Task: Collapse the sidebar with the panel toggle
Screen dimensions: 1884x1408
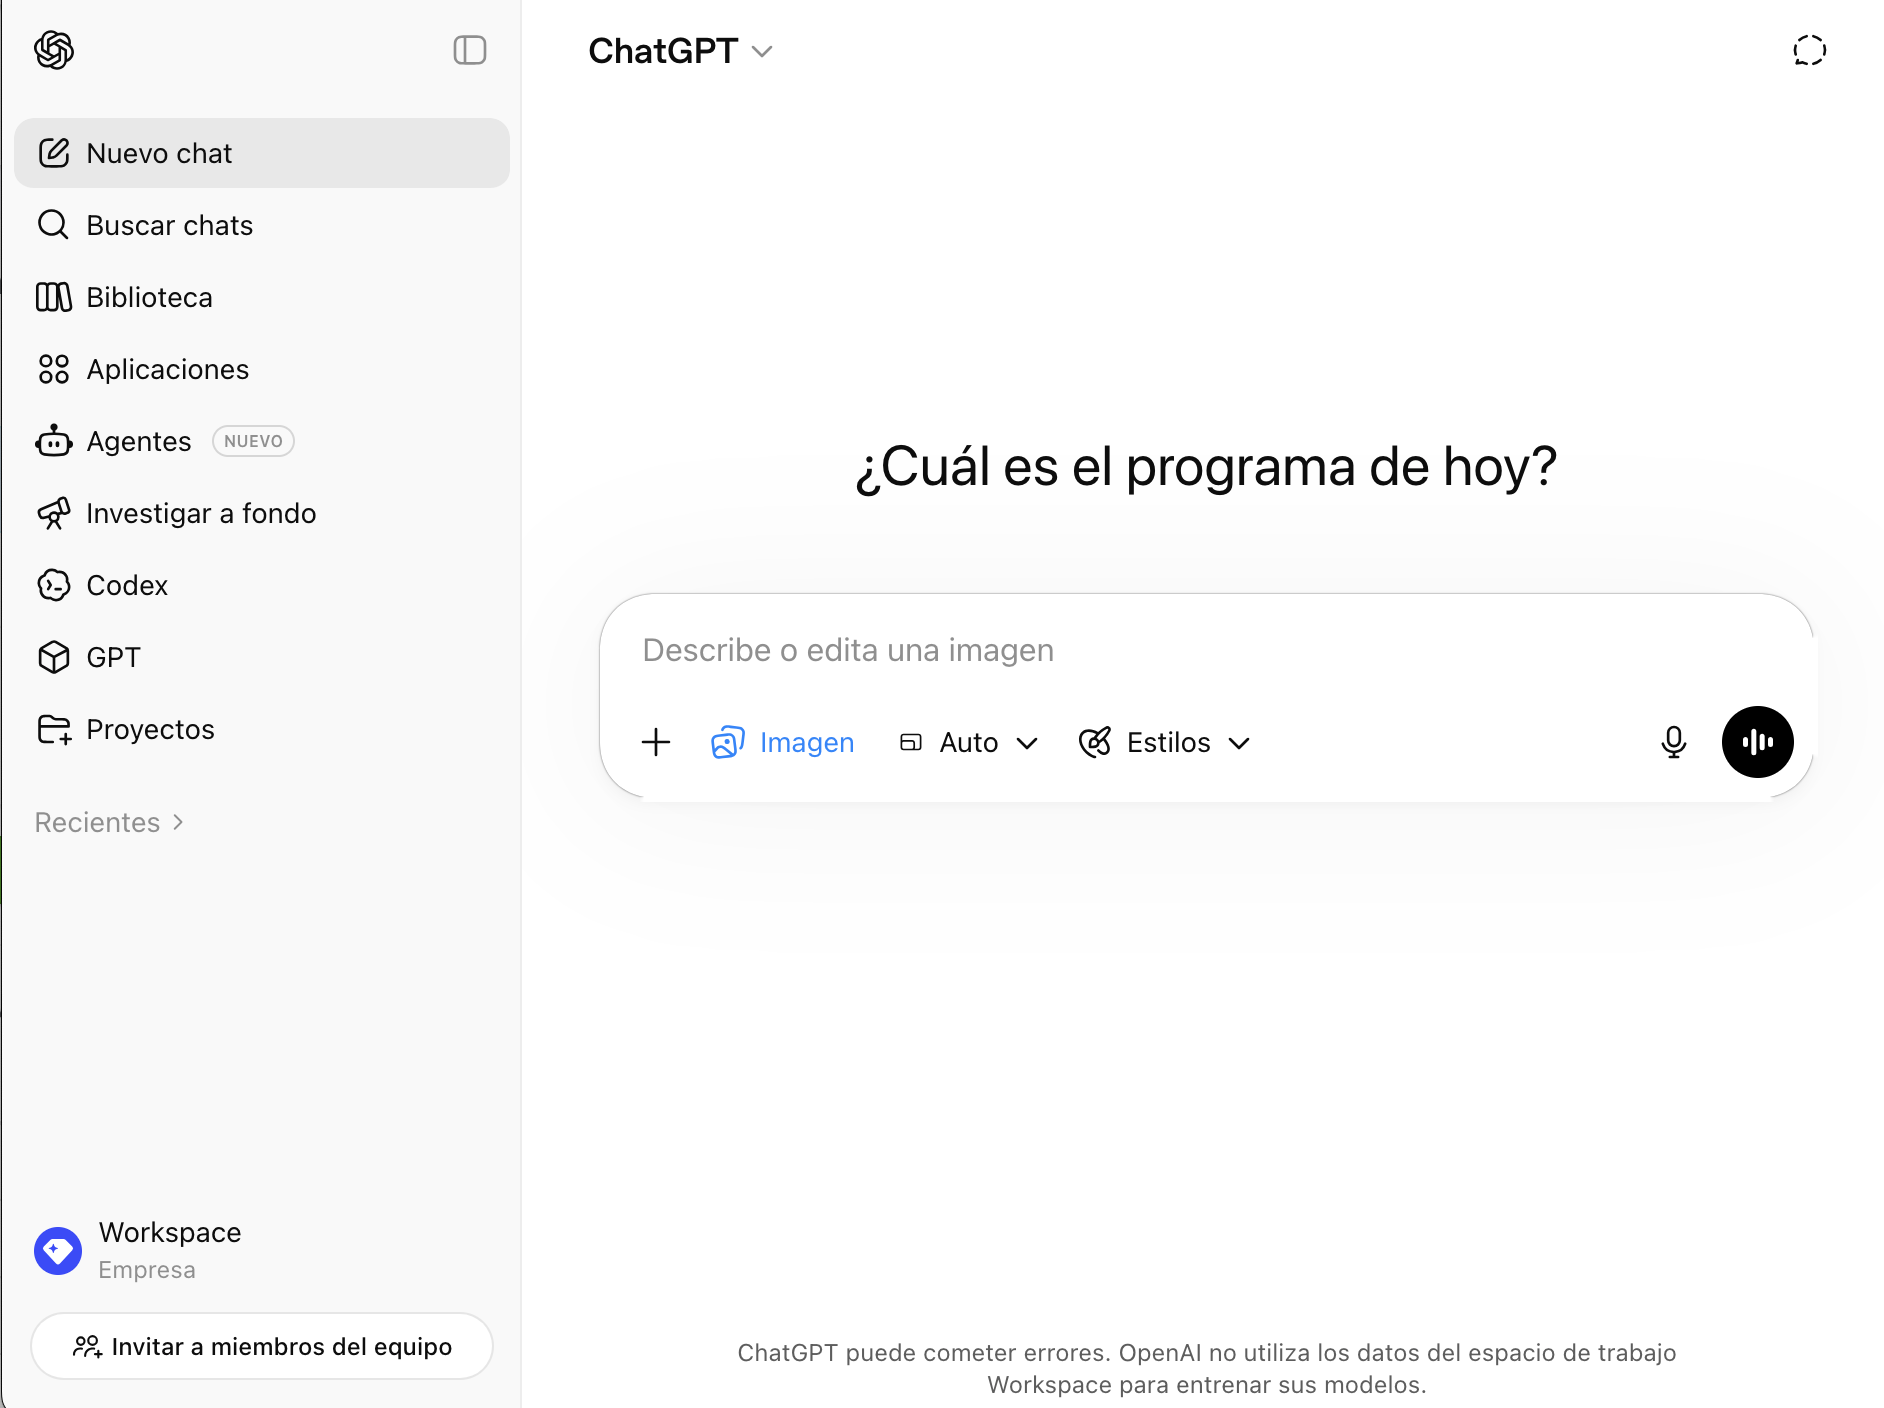Action: (470, 50)
